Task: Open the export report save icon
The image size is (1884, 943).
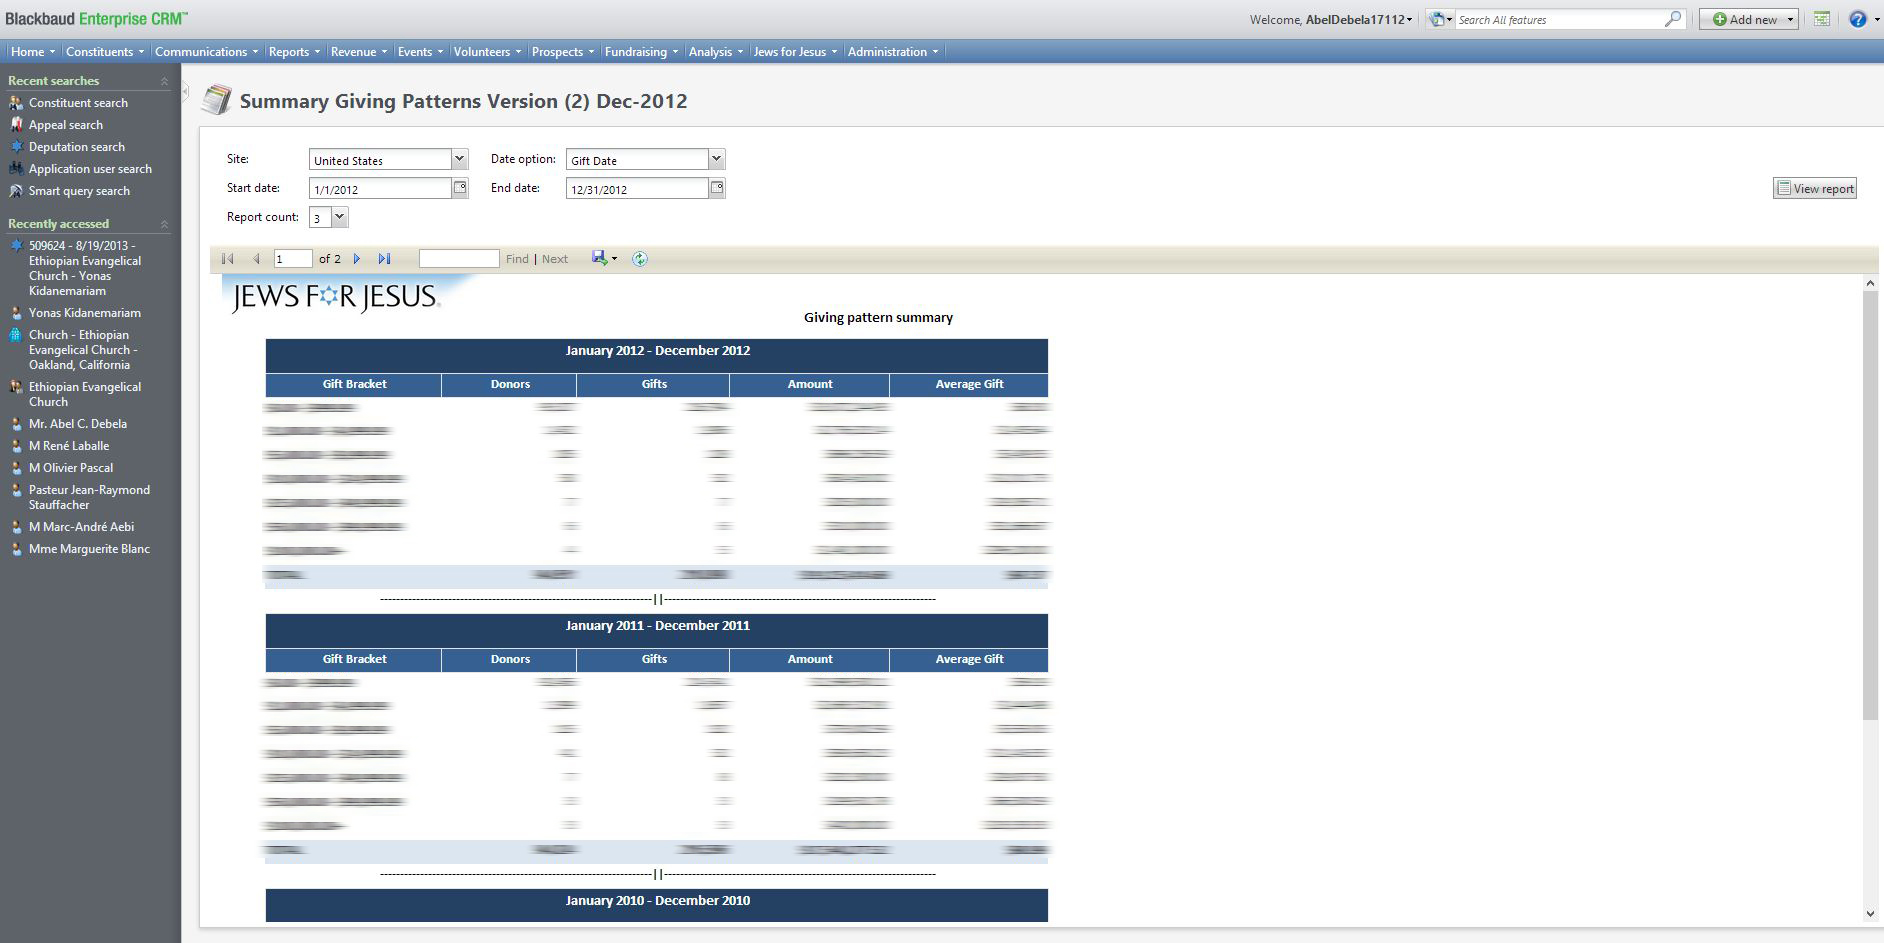Action: (599, 258)
